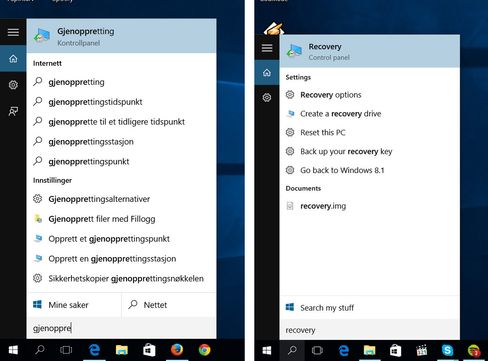This screenshot has height=361, width=488.
Task: Open Start menu on left taskbar
Action: point(13,350)
